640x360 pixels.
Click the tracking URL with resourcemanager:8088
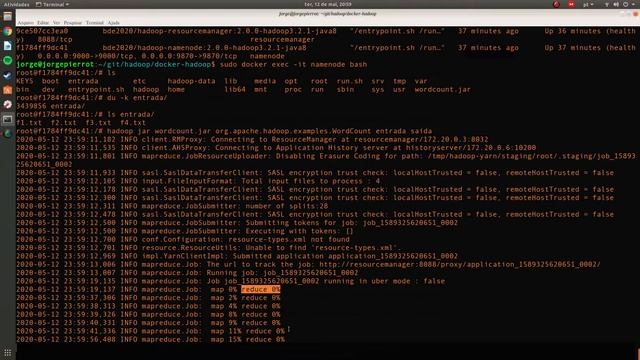point(460,264)
